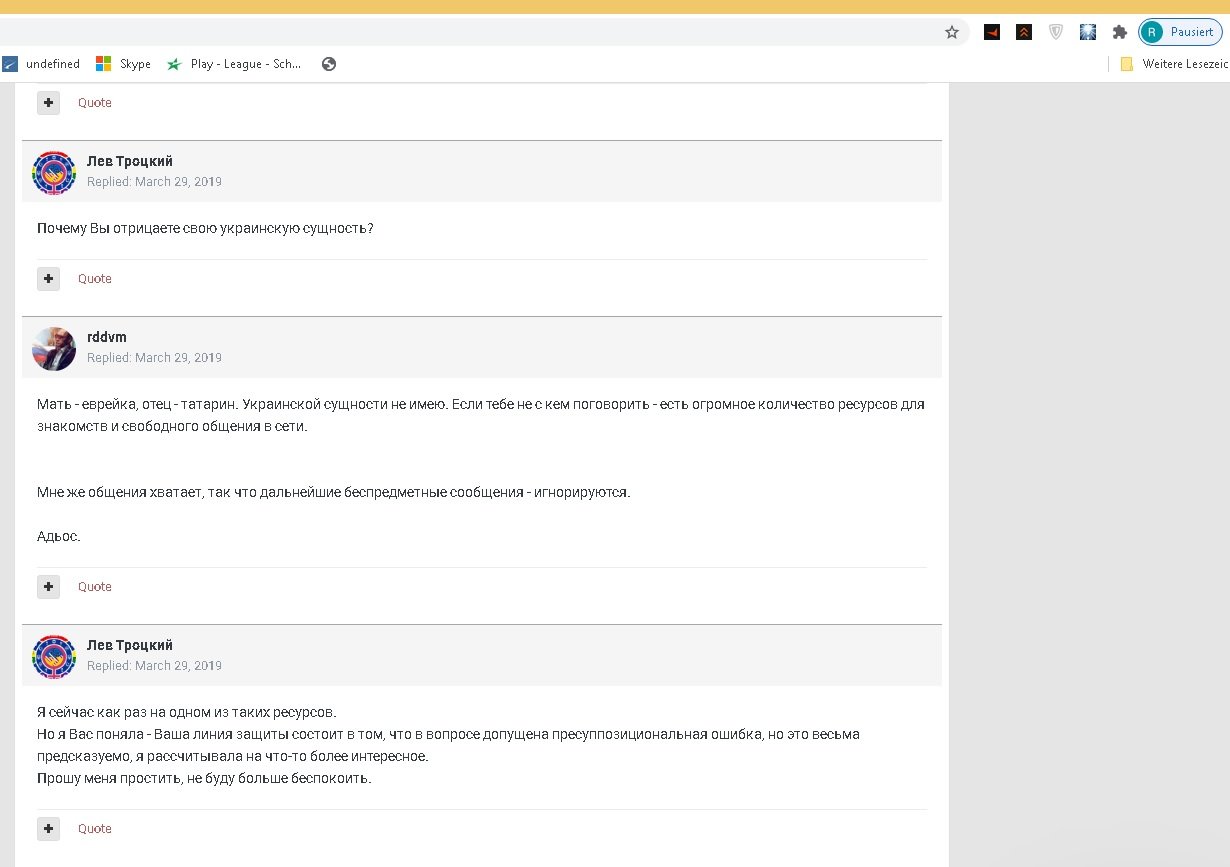Bookmark this page with the star icon
This screenshot has width=1230, height=867.
[952, 32]
